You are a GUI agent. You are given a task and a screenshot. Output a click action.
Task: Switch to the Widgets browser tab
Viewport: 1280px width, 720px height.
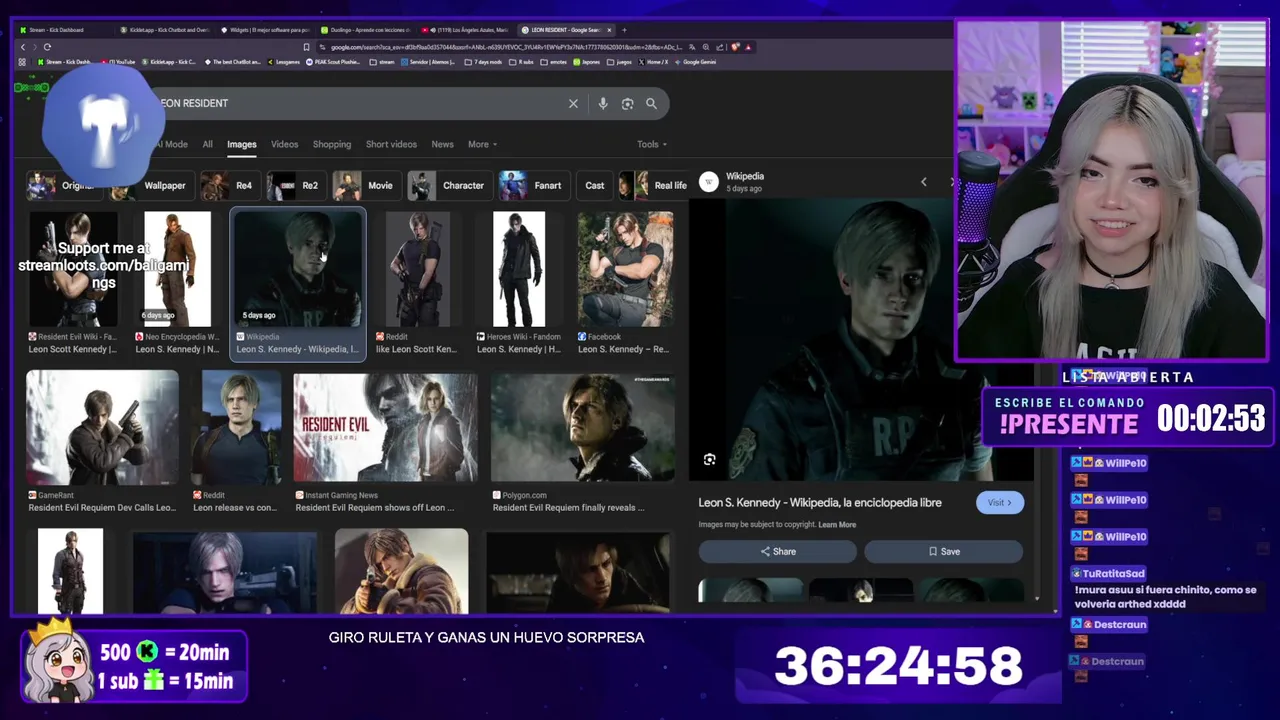265,30
